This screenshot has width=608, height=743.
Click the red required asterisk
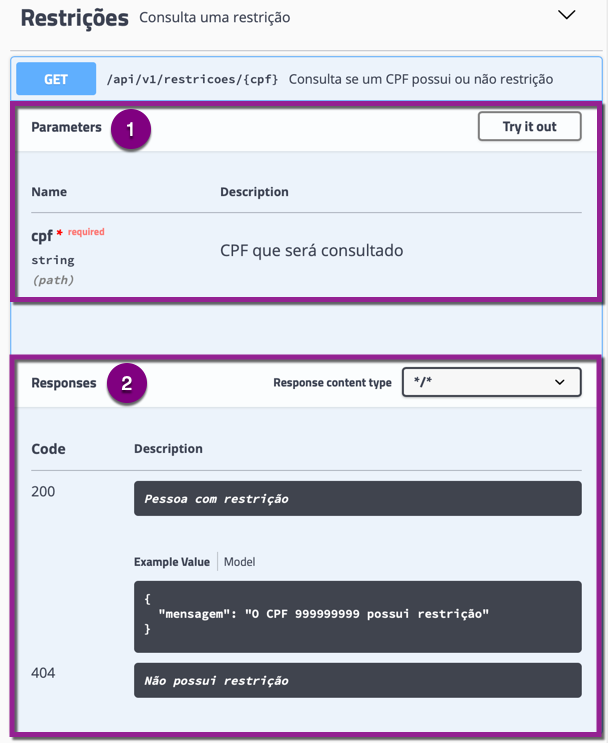point(59,232)
